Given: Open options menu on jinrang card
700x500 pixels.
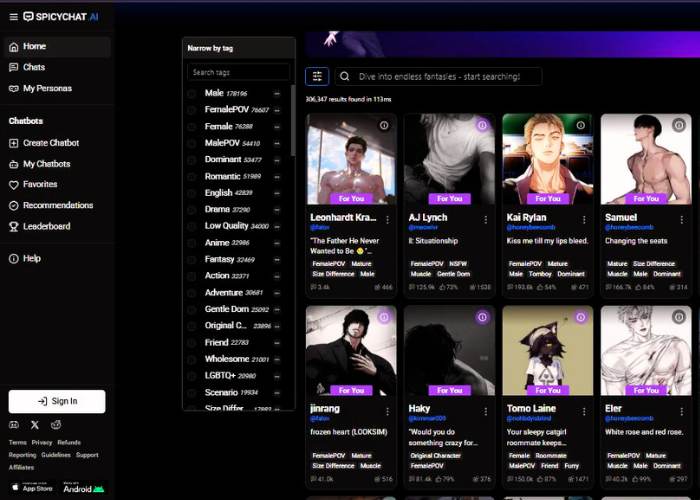Looking at the screenshot, I should pyautogui.click(x=387, y=411).
